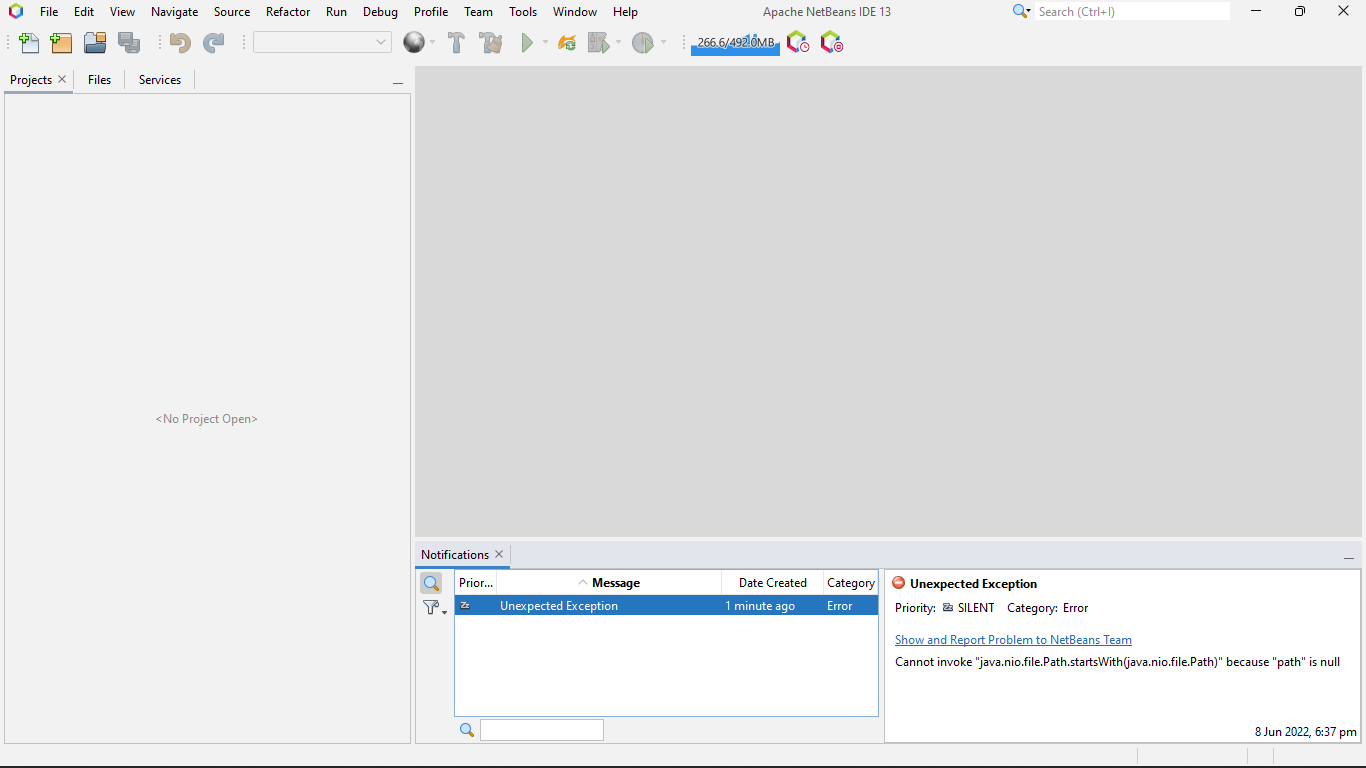
Task: Open the Debug menu
Action: (x=380, y=11)
